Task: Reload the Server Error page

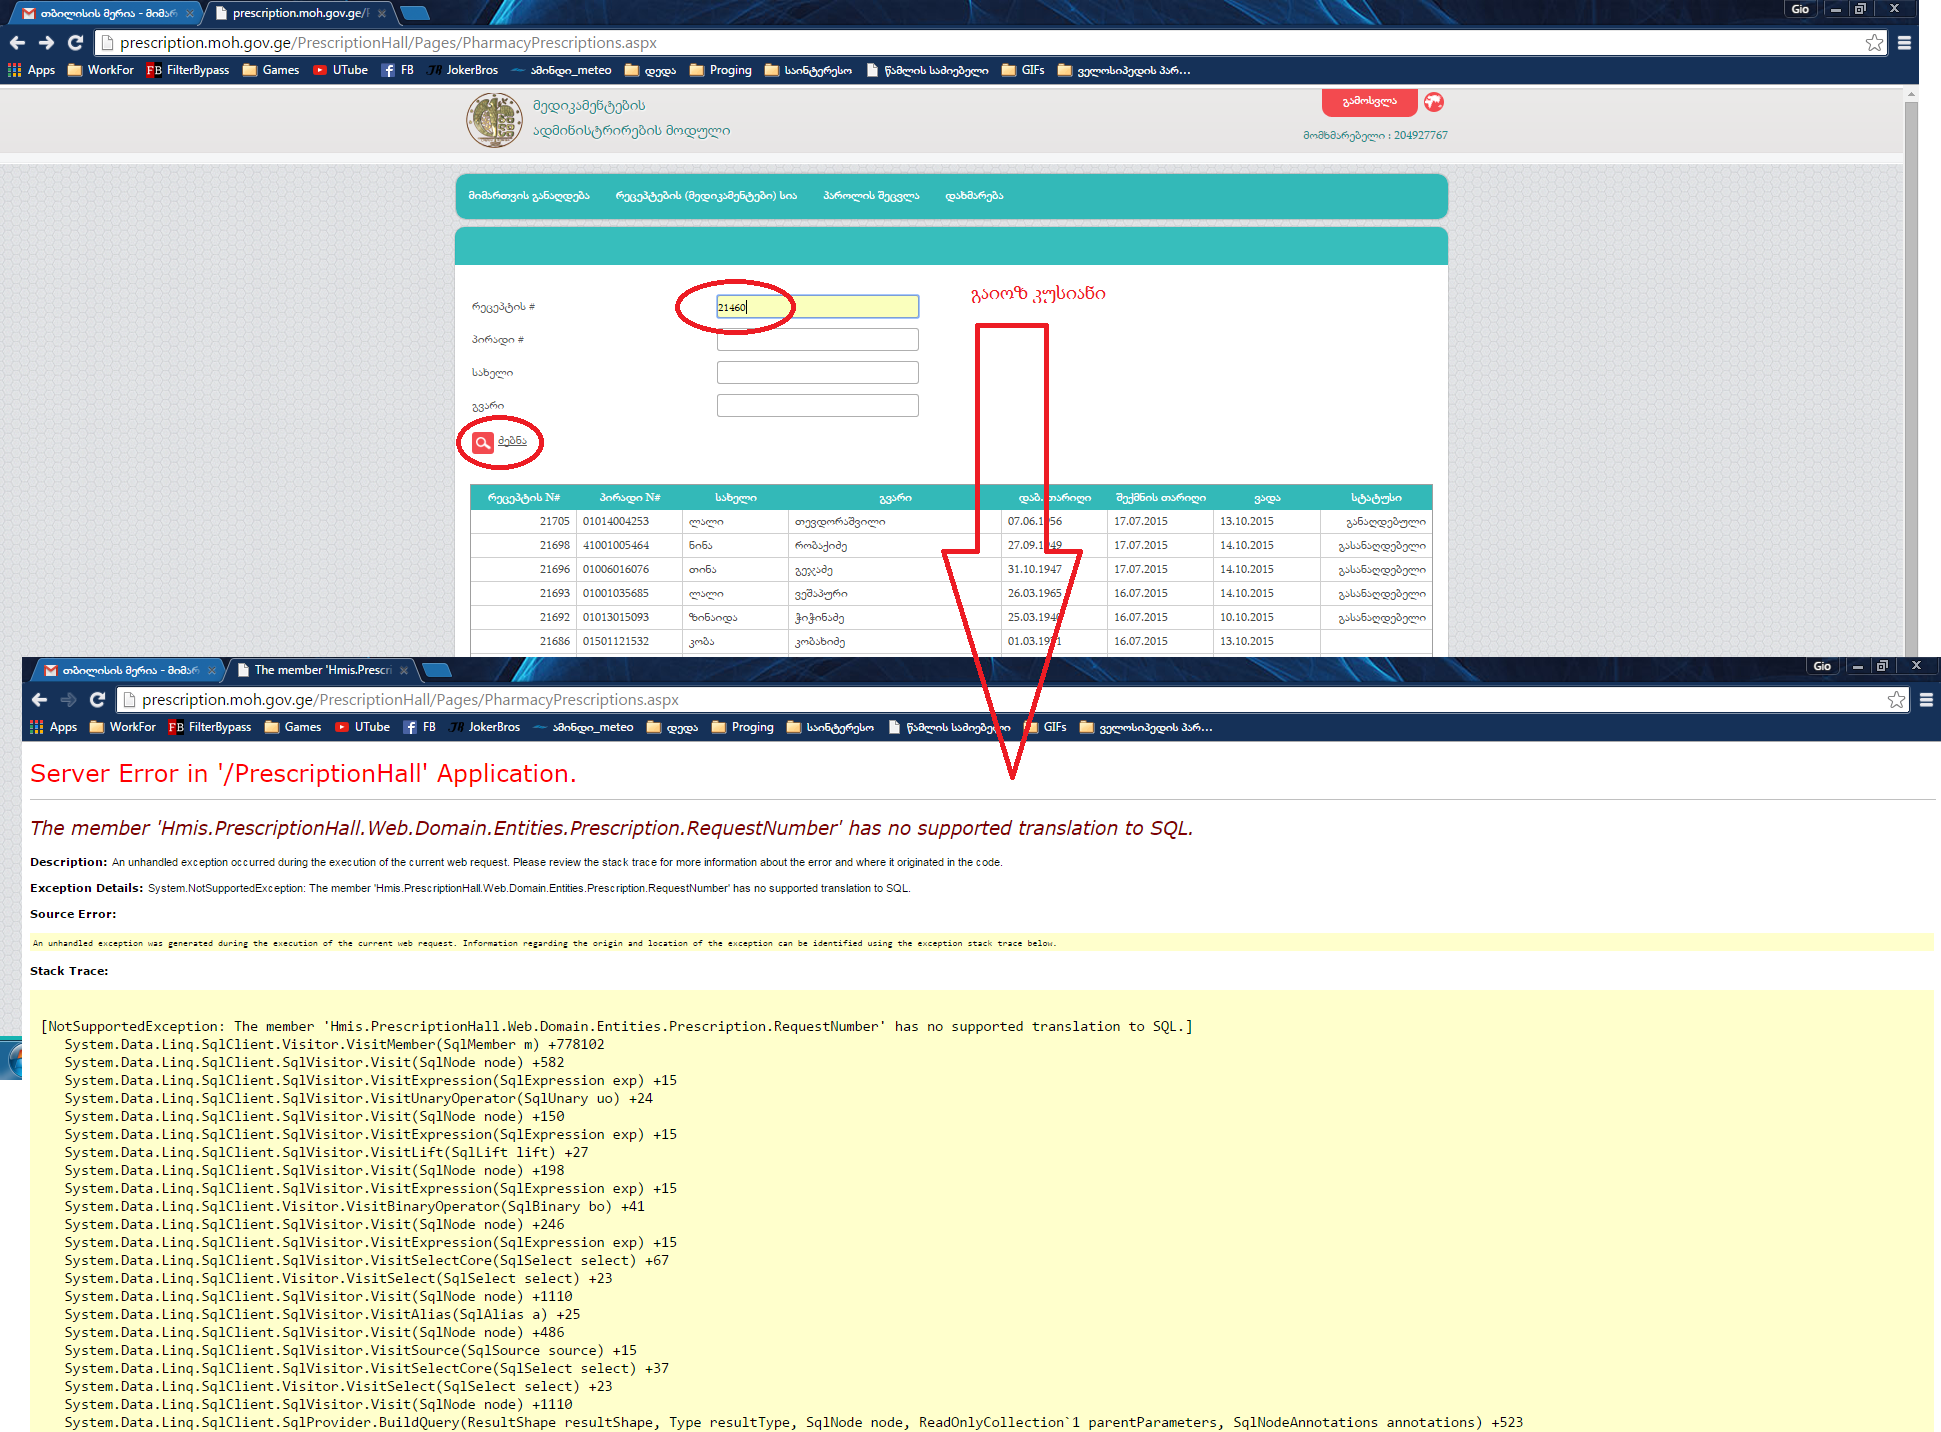Action: pyautogui.click(x=97, y=700)
